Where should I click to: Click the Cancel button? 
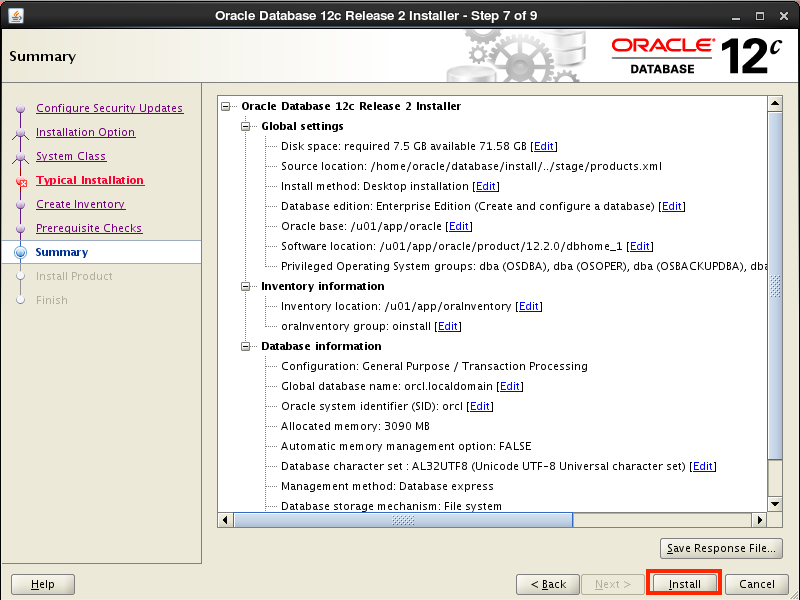click(x=757, y=584)
